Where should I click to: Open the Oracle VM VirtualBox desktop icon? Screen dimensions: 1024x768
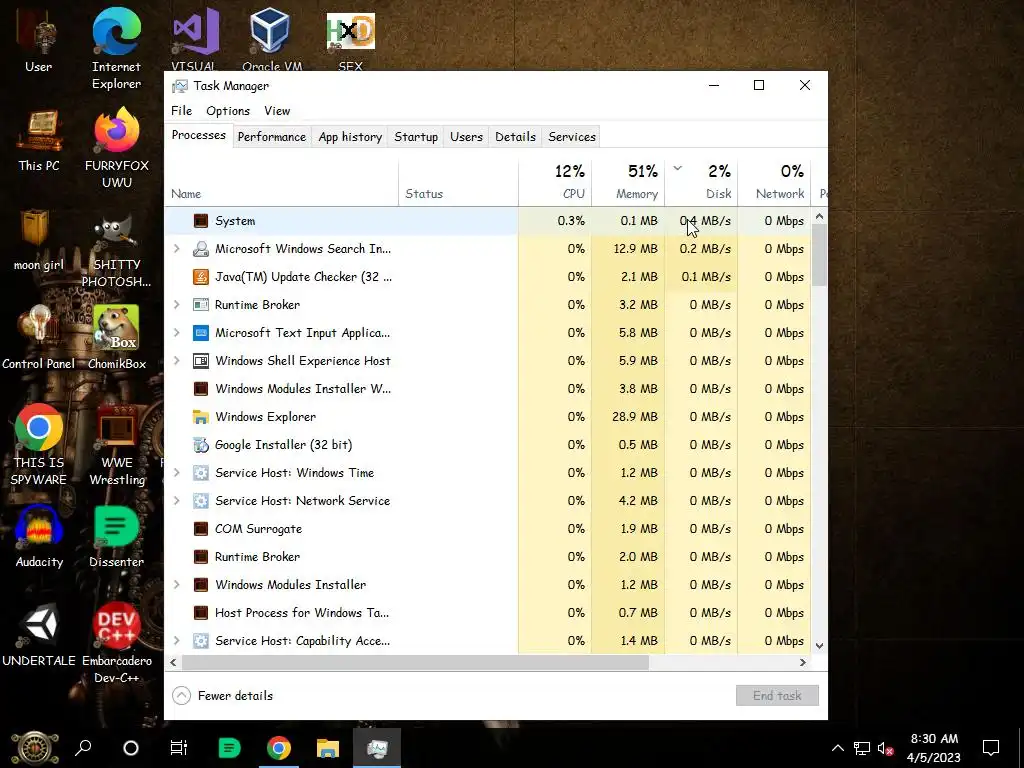(x=270, y=39)
